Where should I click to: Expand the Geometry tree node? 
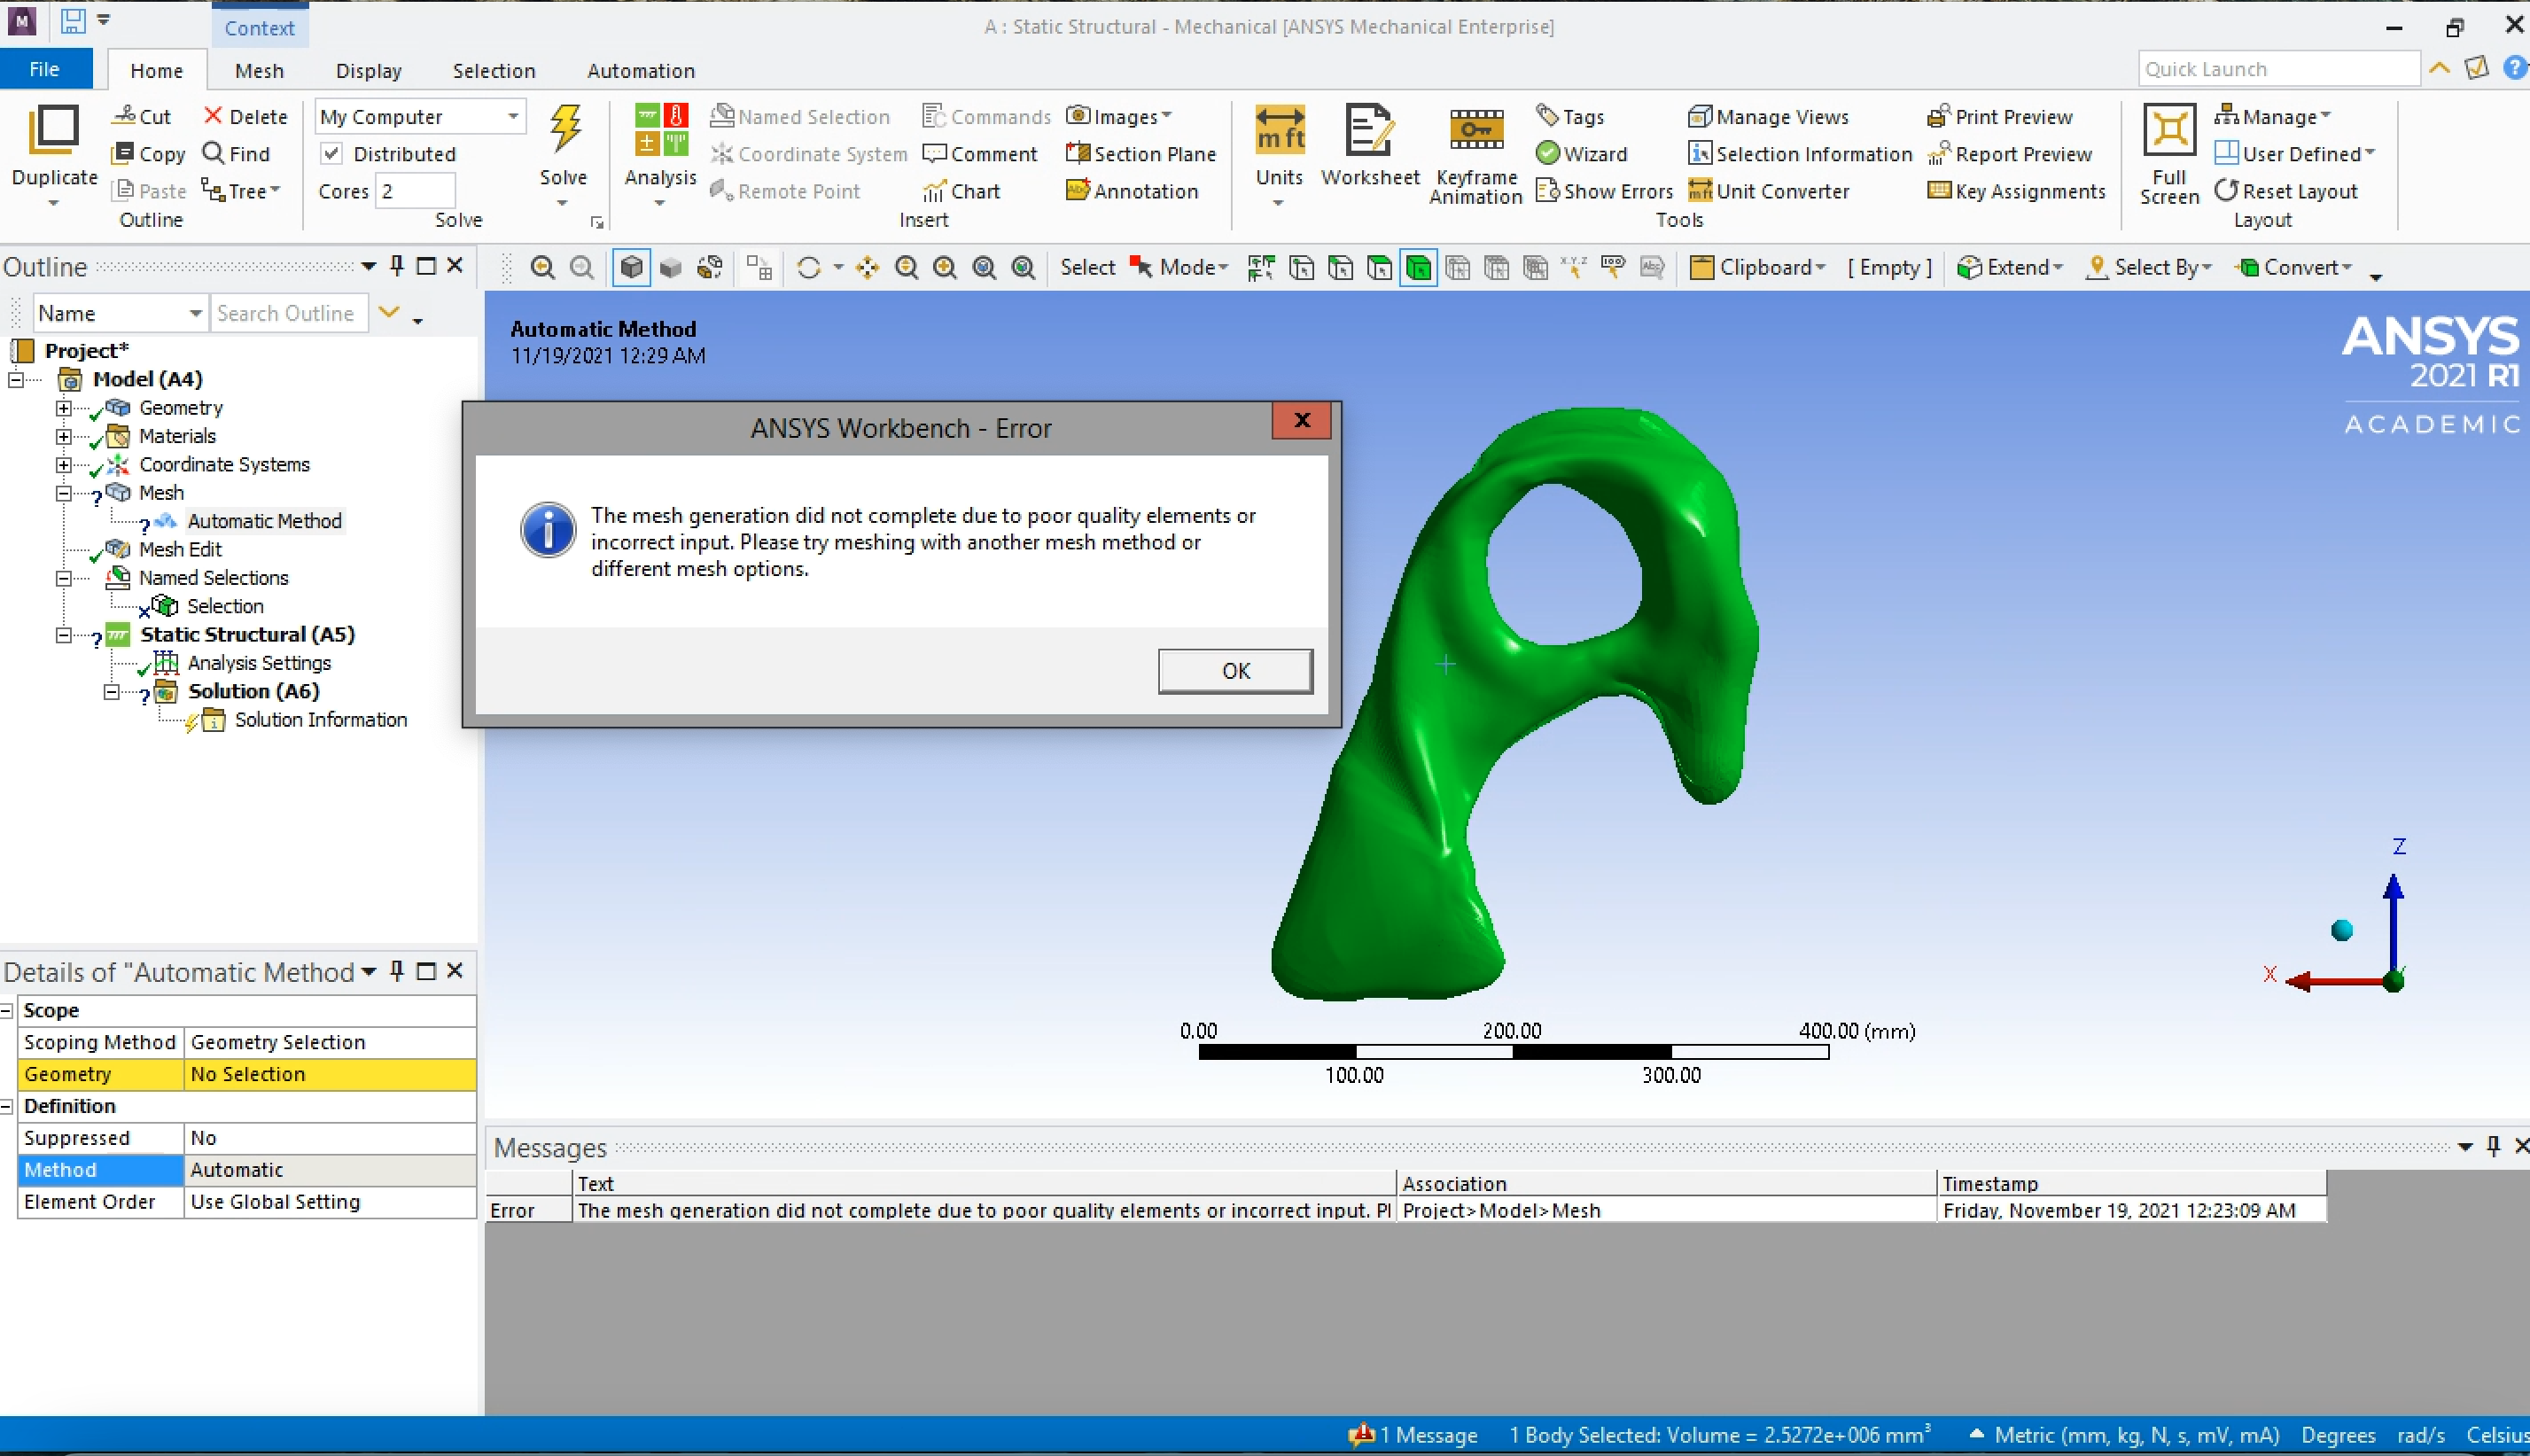click(x=64, y=408)
